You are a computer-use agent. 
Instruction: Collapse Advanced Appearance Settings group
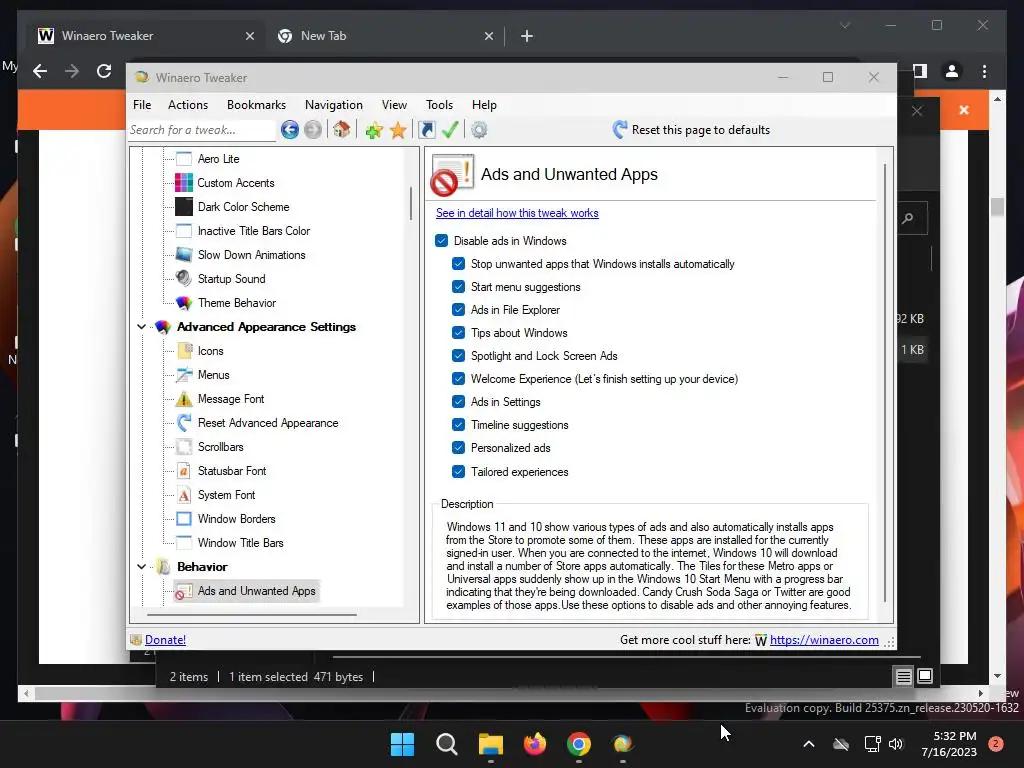tap(142, 327)
